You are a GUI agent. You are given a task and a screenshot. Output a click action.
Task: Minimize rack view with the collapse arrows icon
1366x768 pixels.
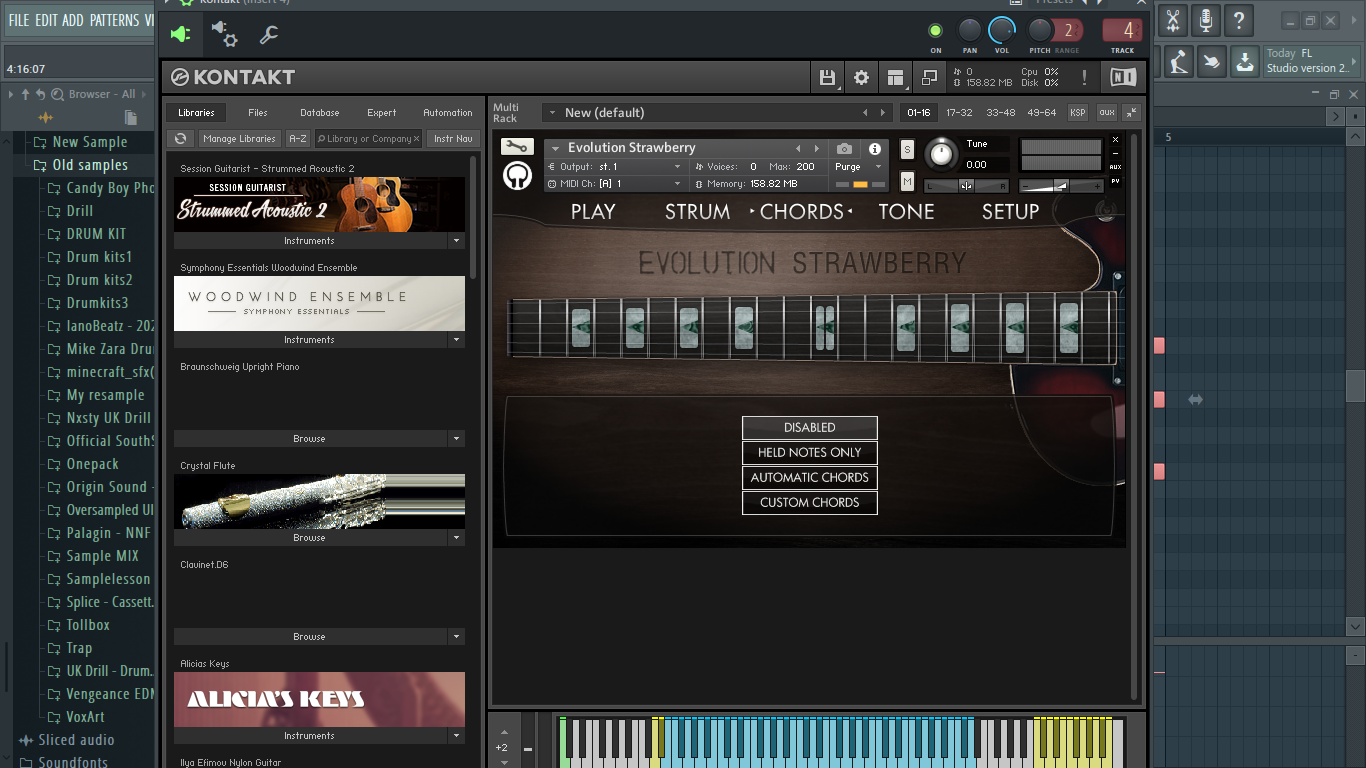coord(1132,113)
